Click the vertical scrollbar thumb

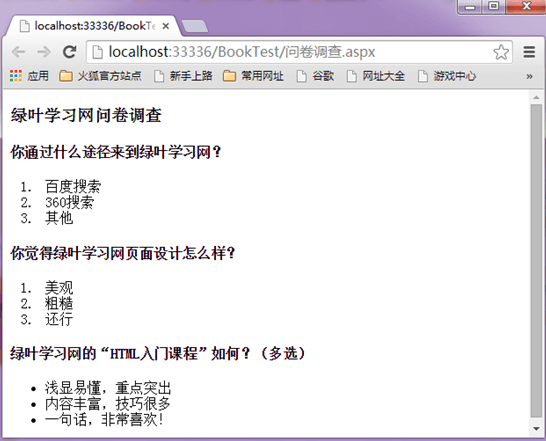point(536,261)
